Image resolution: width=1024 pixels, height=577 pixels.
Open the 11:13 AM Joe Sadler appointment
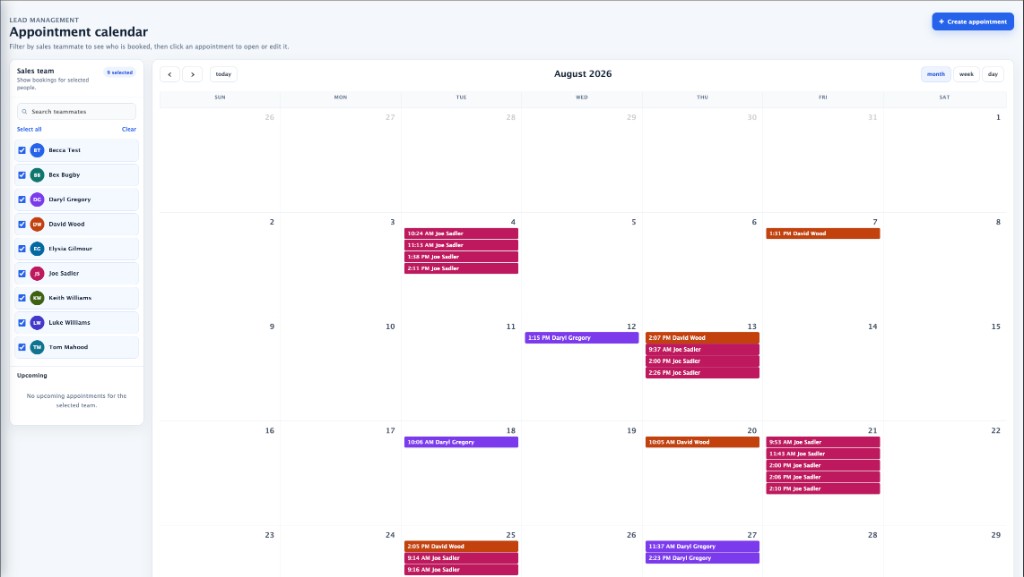(461, 245)
